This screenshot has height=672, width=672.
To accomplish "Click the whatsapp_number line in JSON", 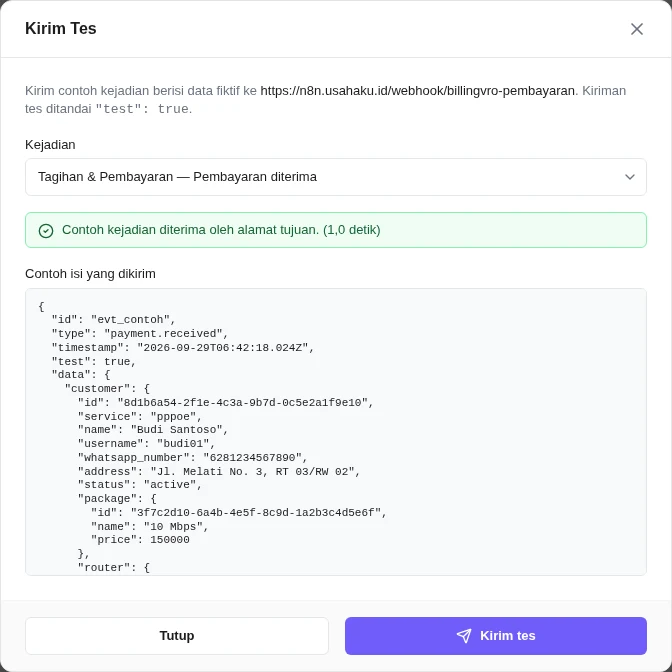I will pyautogui.click(x=192, y=457).
